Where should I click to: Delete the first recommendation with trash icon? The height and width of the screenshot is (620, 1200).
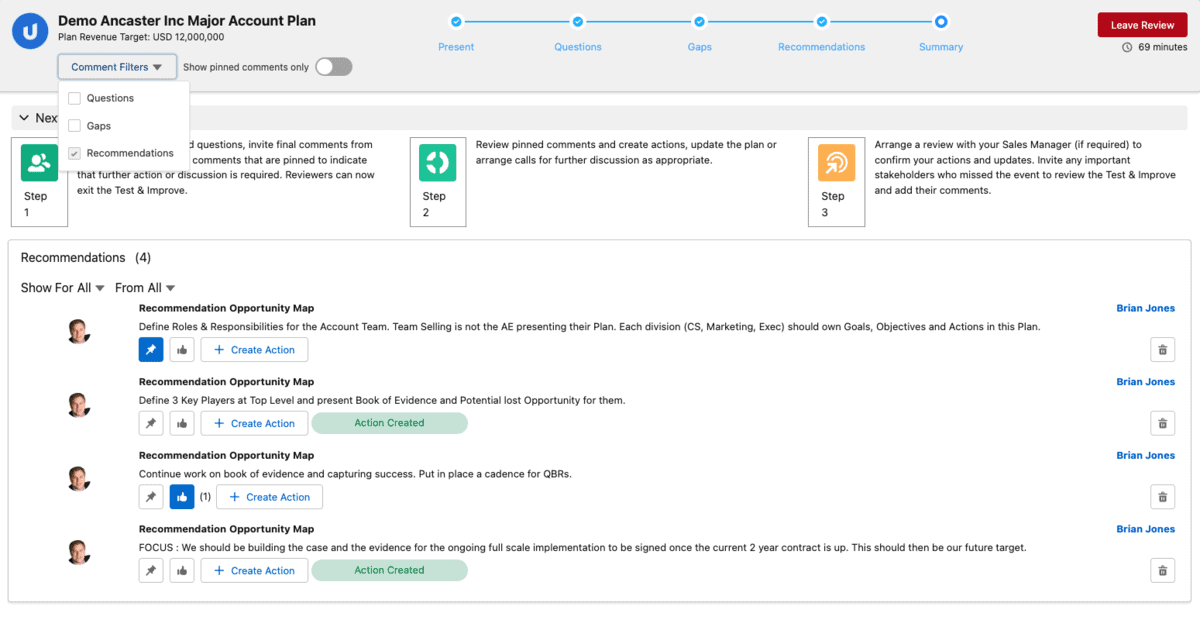(1162, 350)
